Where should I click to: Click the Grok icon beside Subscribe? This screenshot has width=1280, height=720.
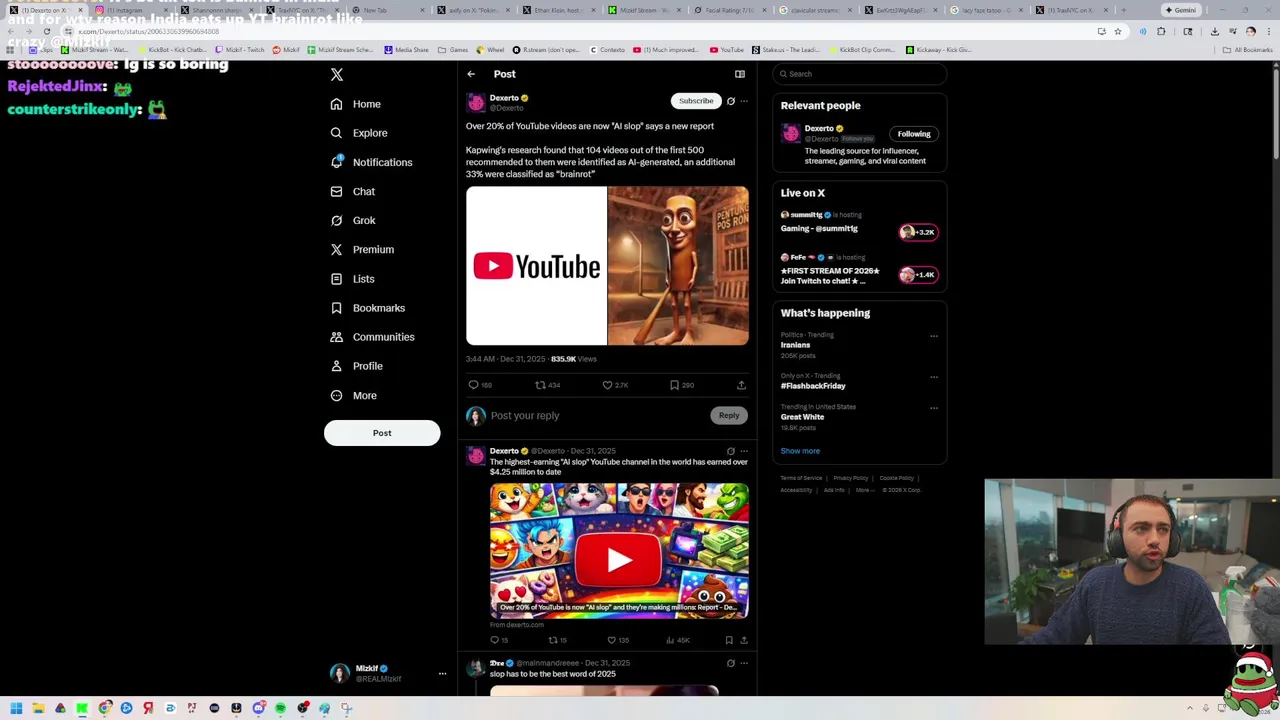coord(731,101)
